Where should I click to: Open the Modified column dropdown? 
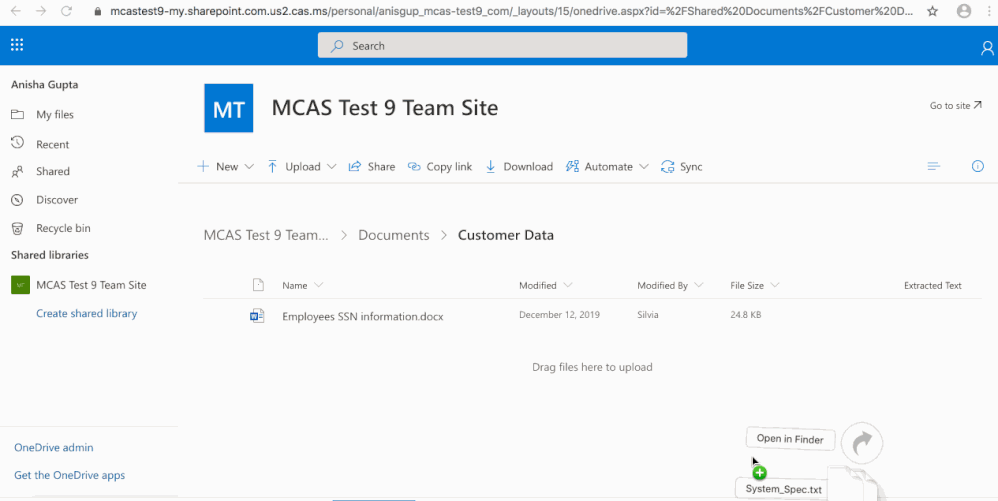(545, 285)
